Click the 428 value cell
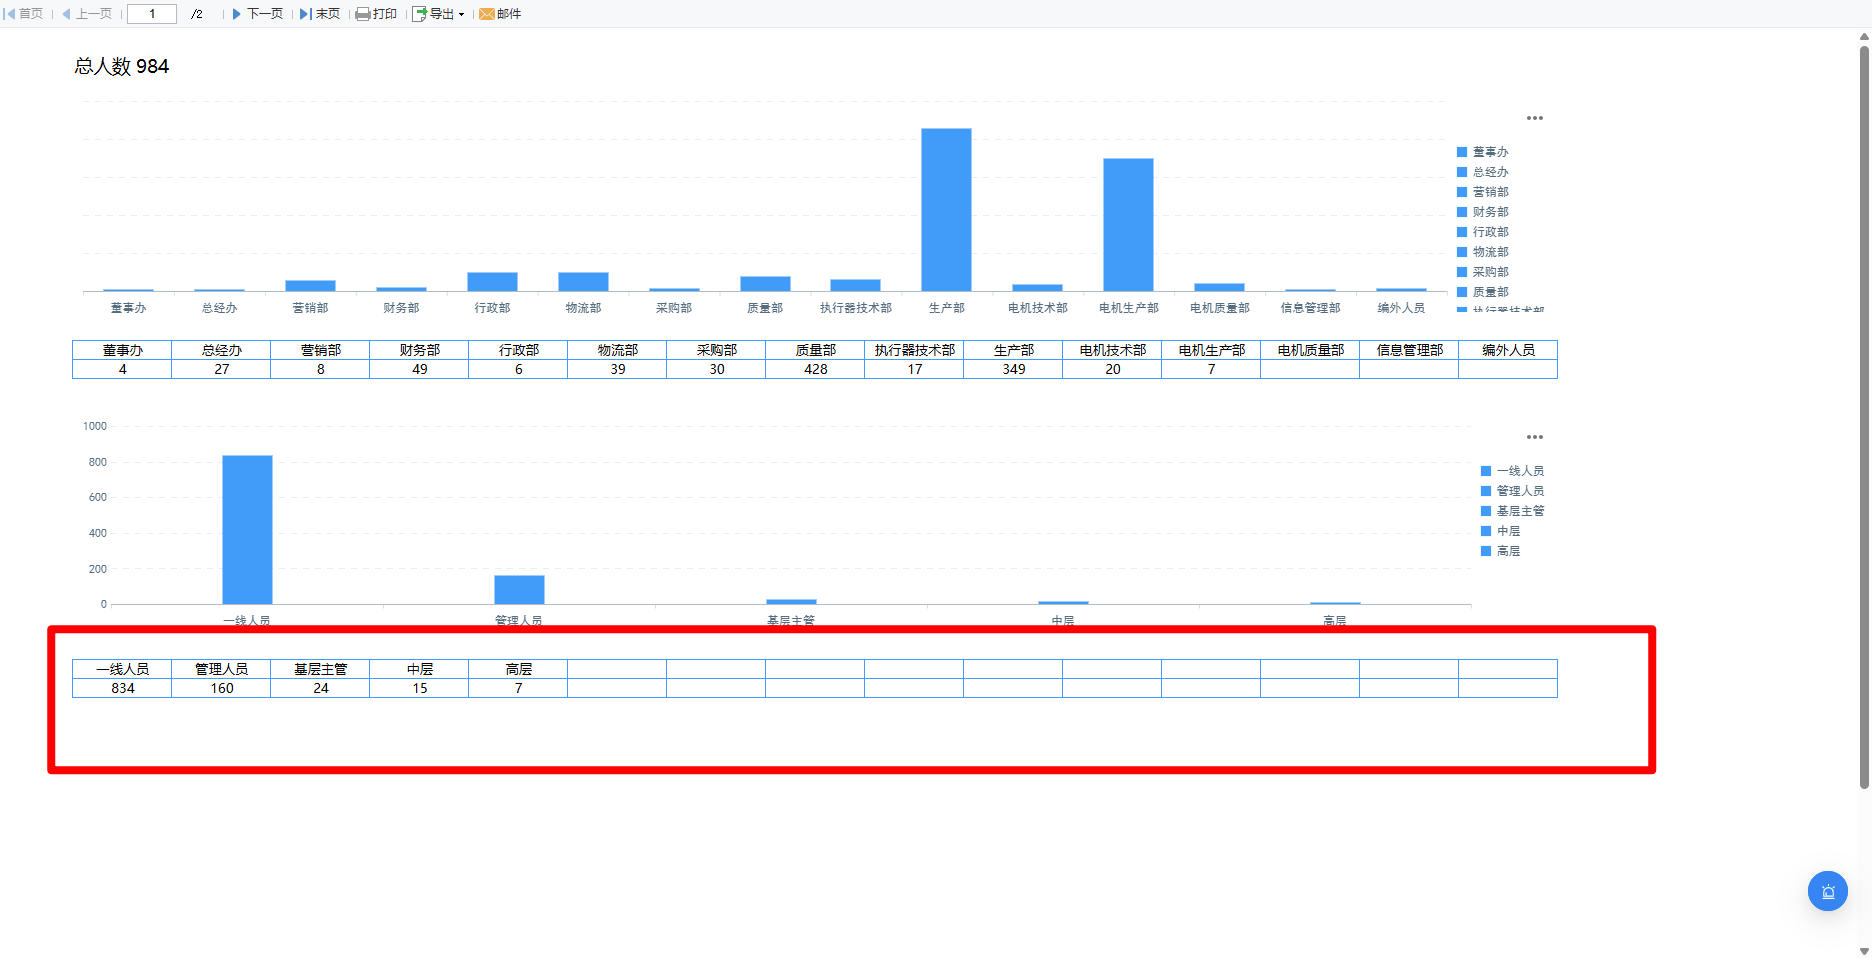The height and width of the screenshot is (959, 1872). pyautogui.click(x=815, y=369)
